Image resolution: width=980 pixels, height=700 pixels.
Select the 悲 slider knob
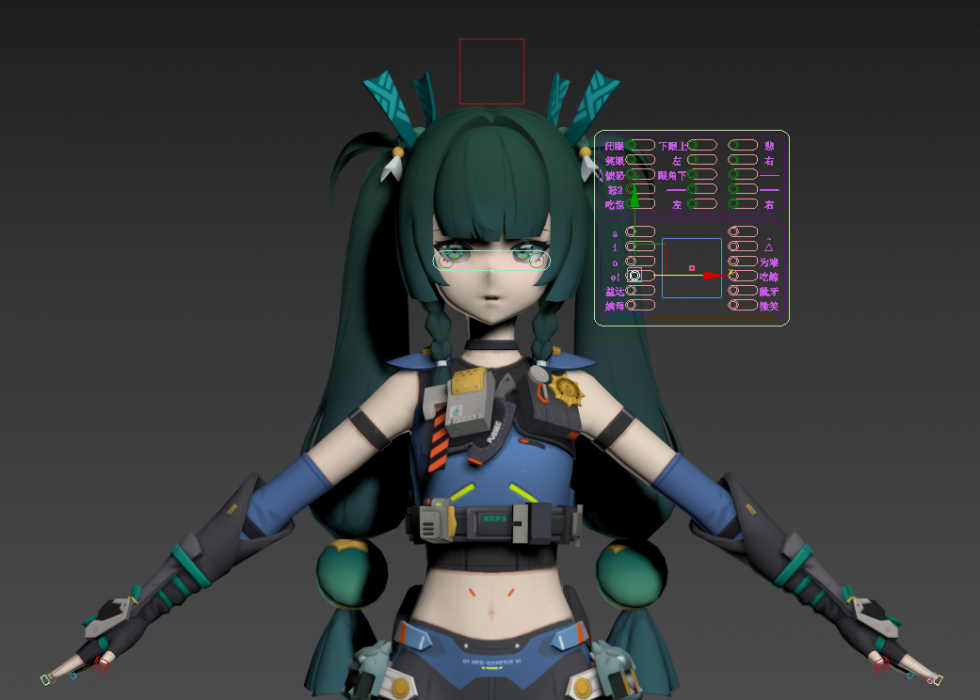[x=734, y=145]
